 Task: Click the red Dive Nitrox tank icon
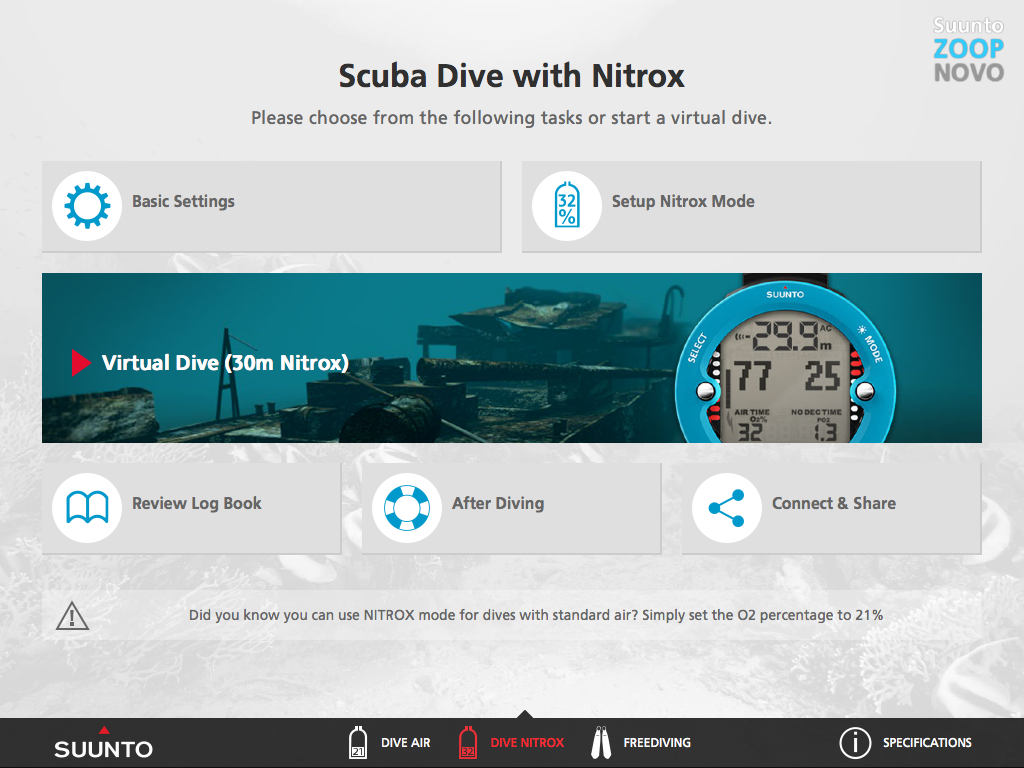(x=468, y=742)
